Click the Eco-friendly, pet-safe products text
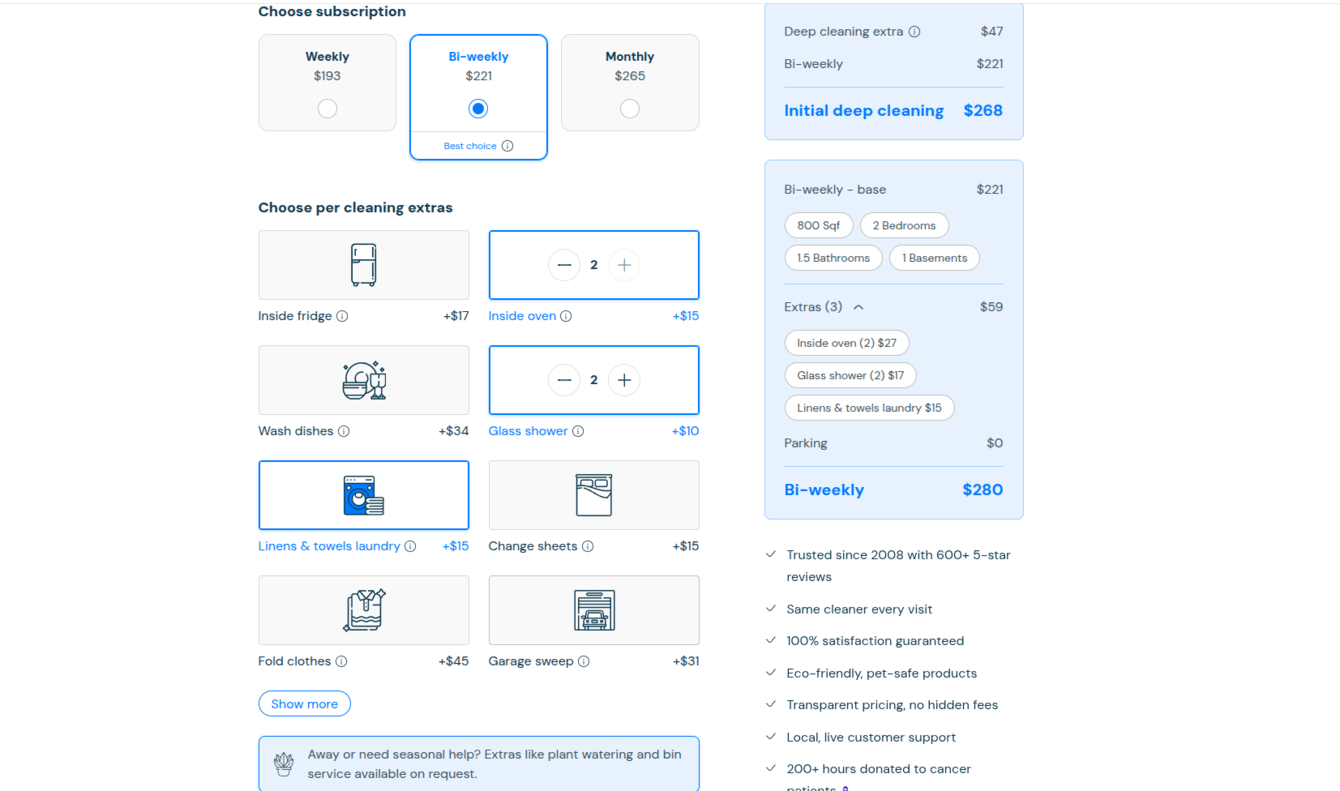 pyautogui.click(x=882, y=673)
